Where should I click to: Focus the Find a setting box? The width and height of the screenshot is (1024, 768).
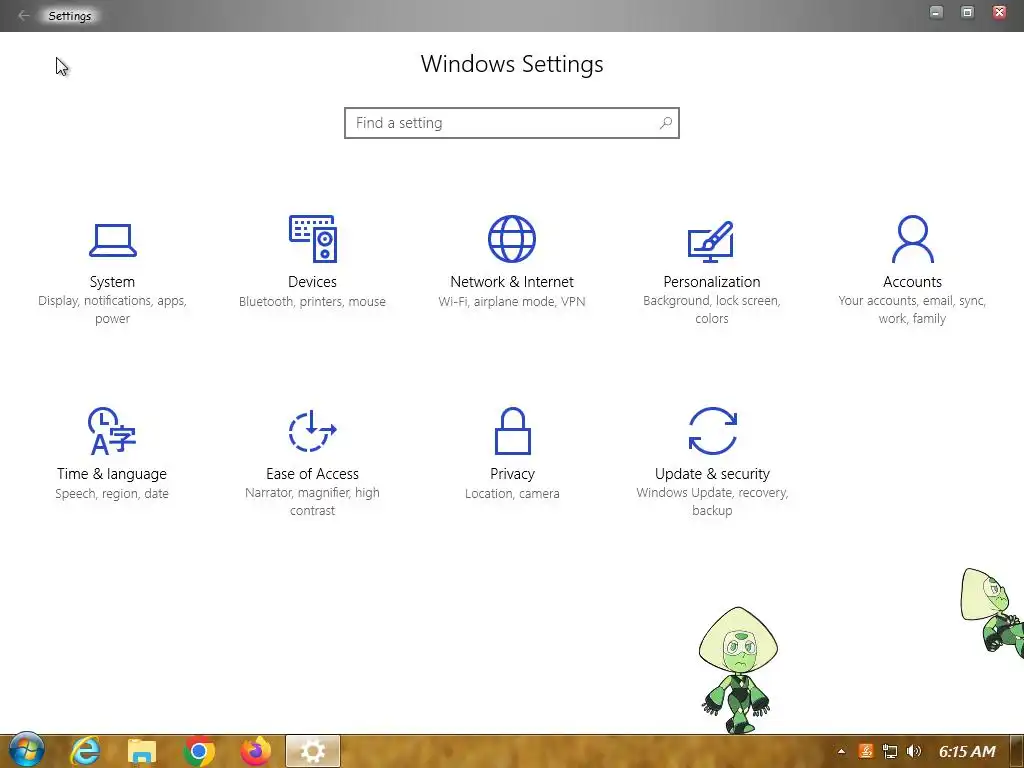pyautogui.click(x=512, y=123)
